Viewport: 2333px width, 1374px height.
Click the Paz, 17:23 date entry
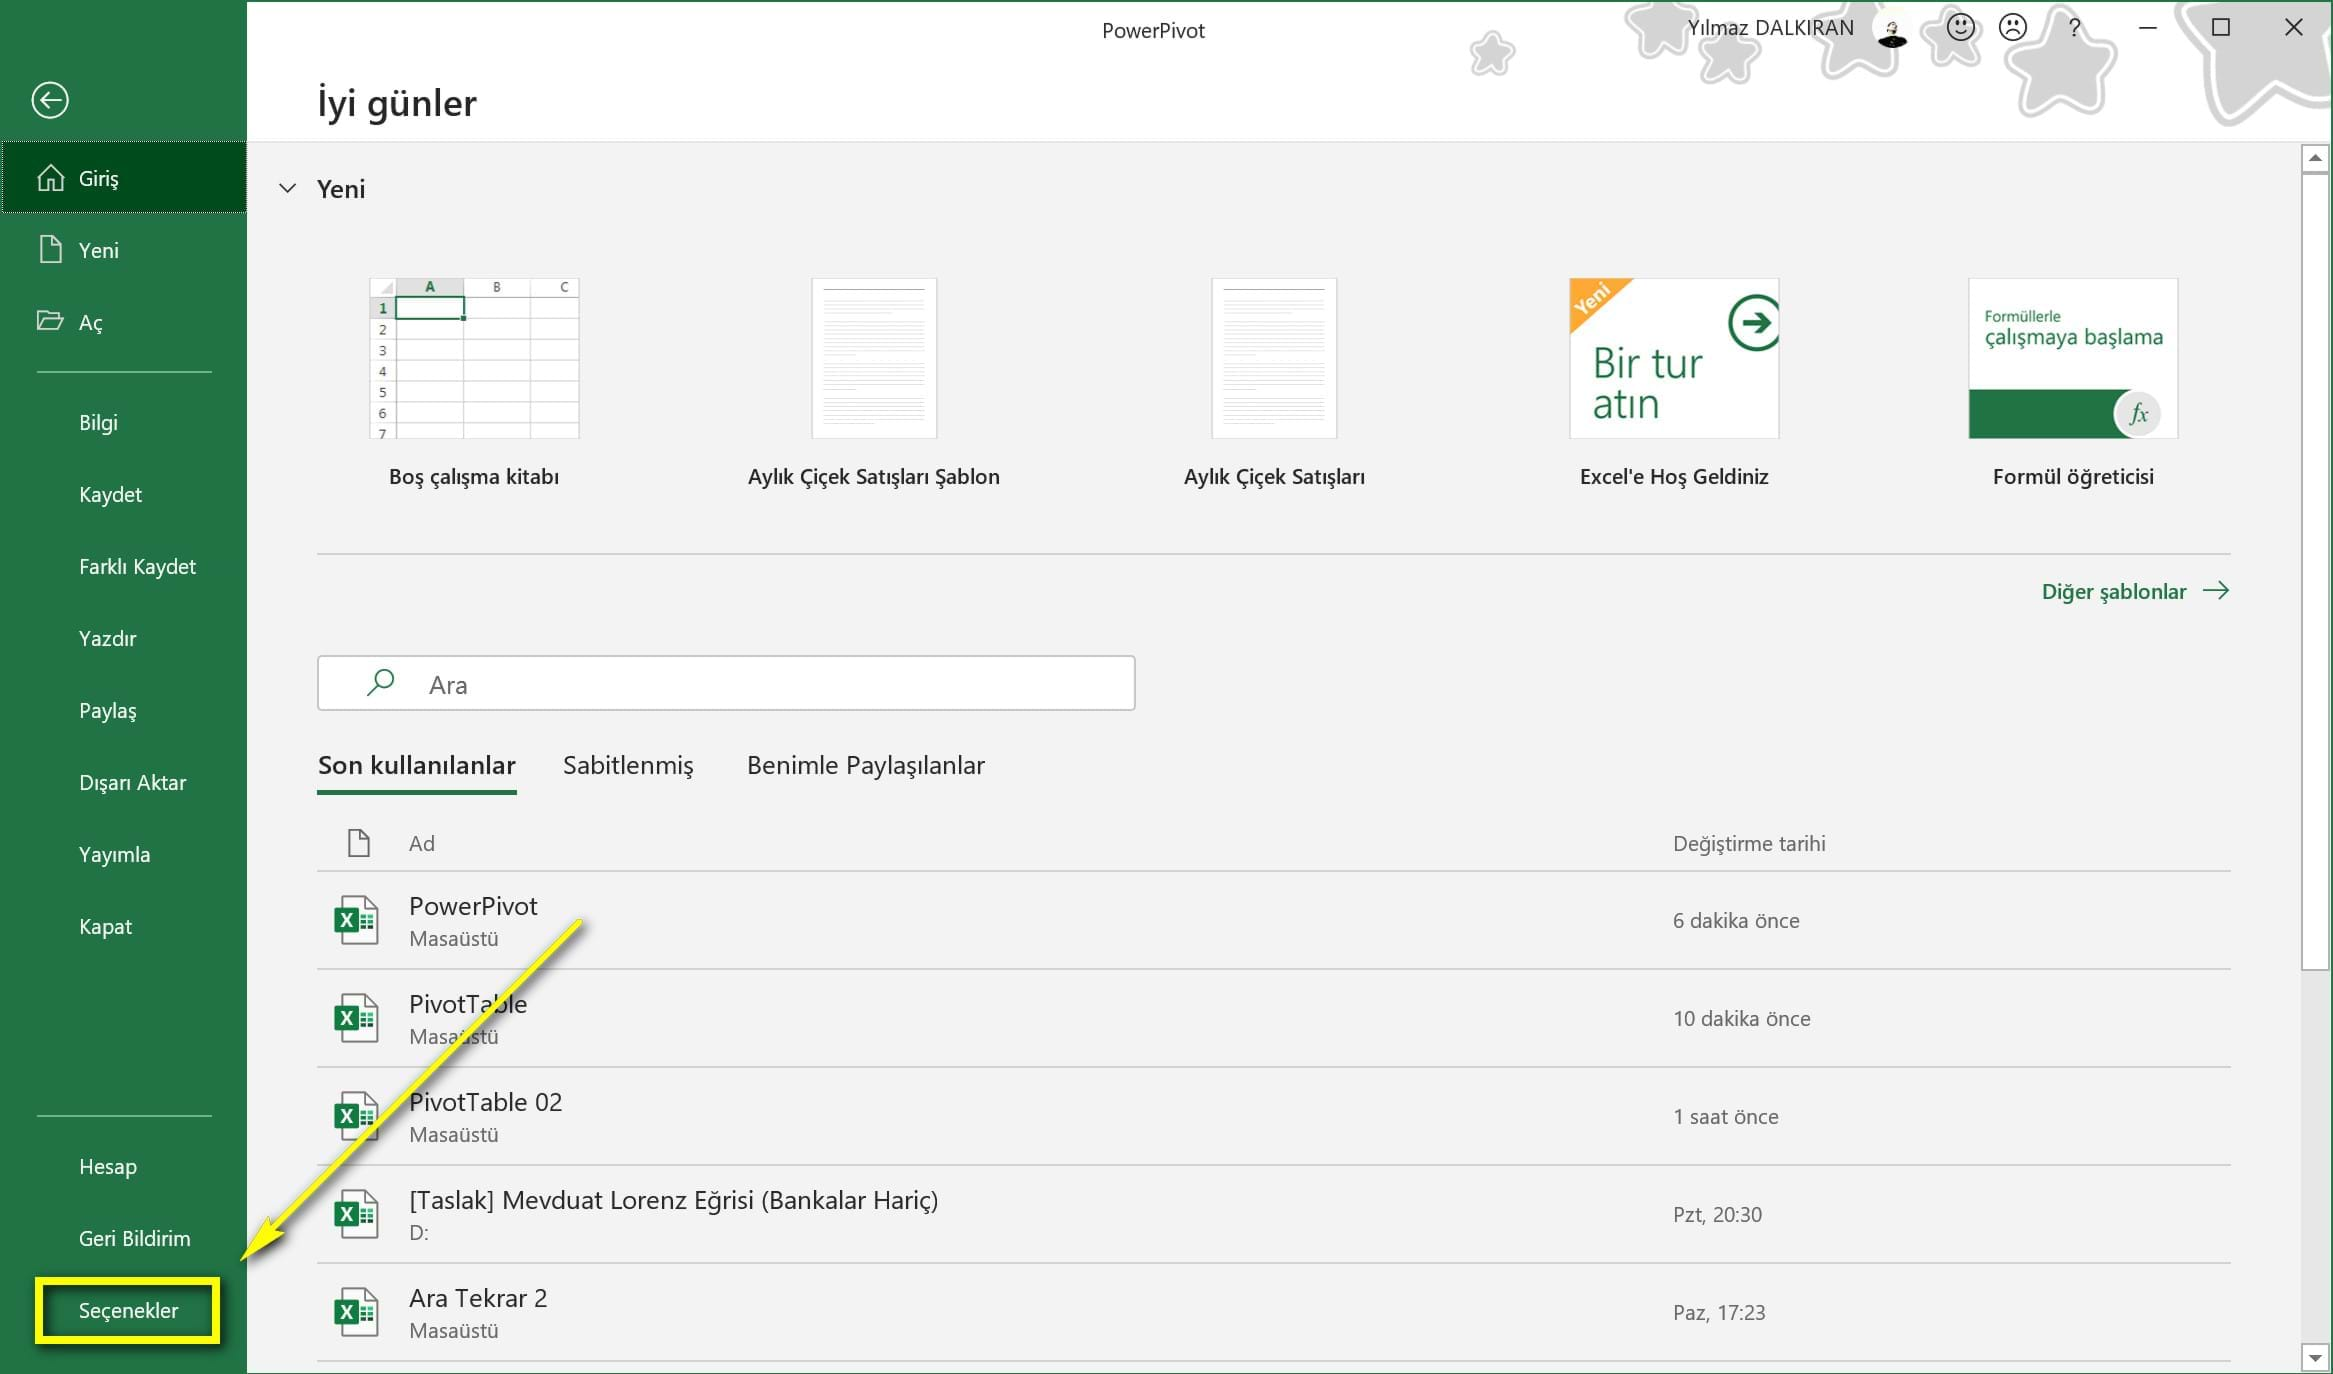(1719, 1313)
